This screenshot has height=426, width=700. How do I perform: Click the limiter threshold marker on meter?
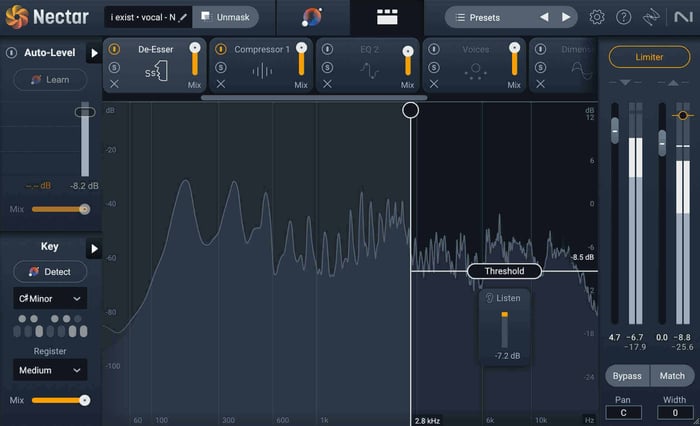[x=683, y=116]
